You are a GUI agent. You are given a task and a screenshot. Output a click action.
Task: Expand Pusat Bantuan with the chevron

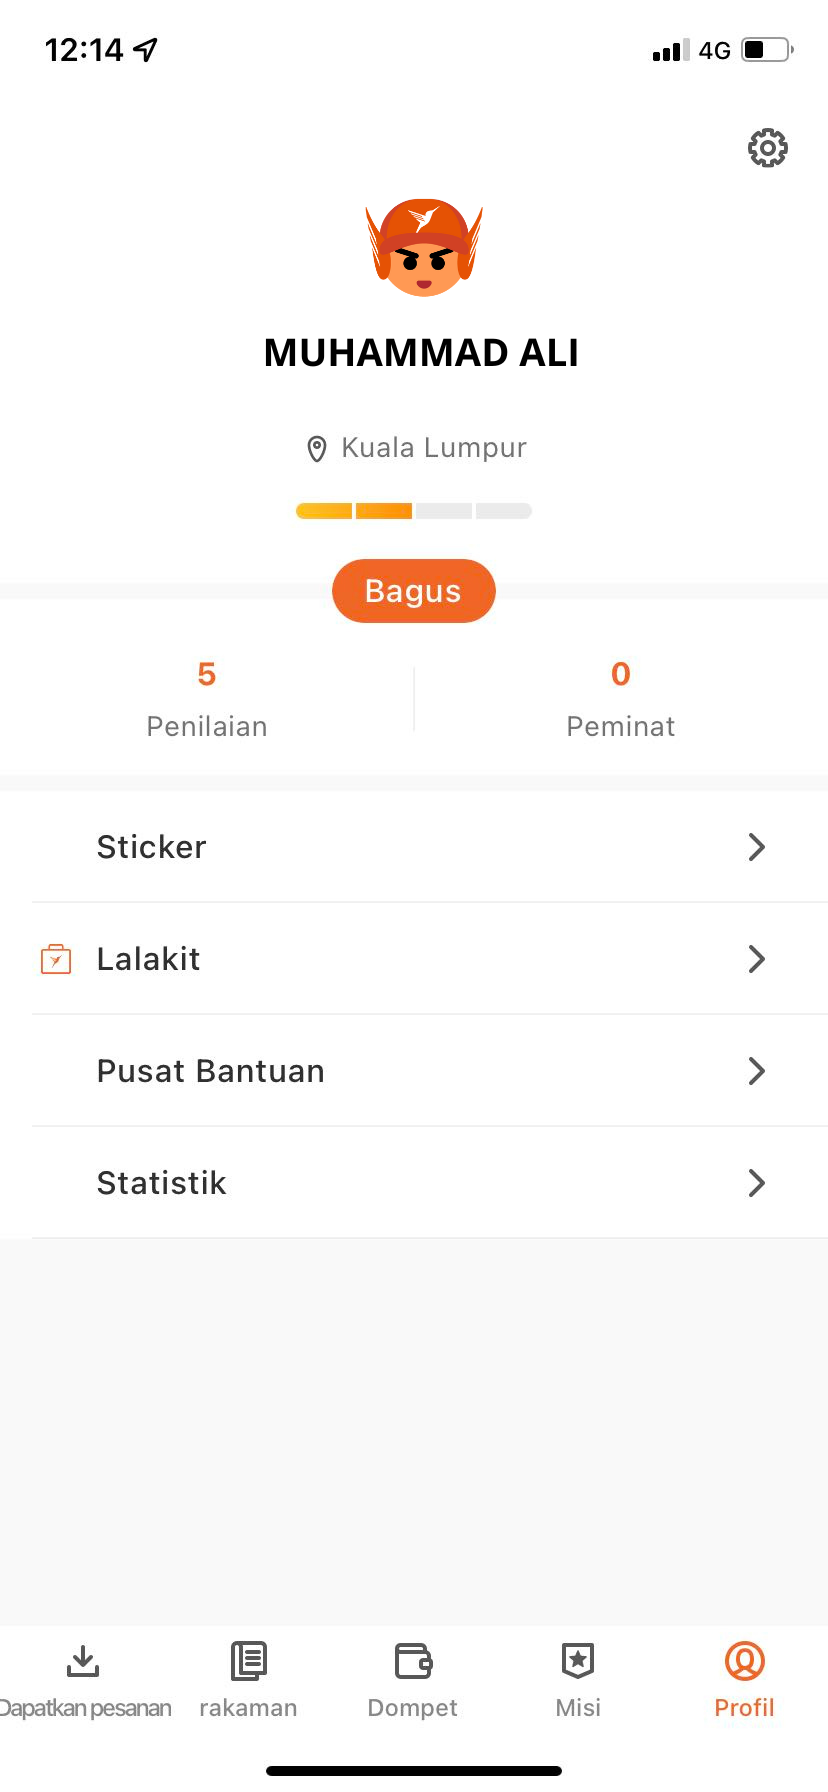[757, 1071]
